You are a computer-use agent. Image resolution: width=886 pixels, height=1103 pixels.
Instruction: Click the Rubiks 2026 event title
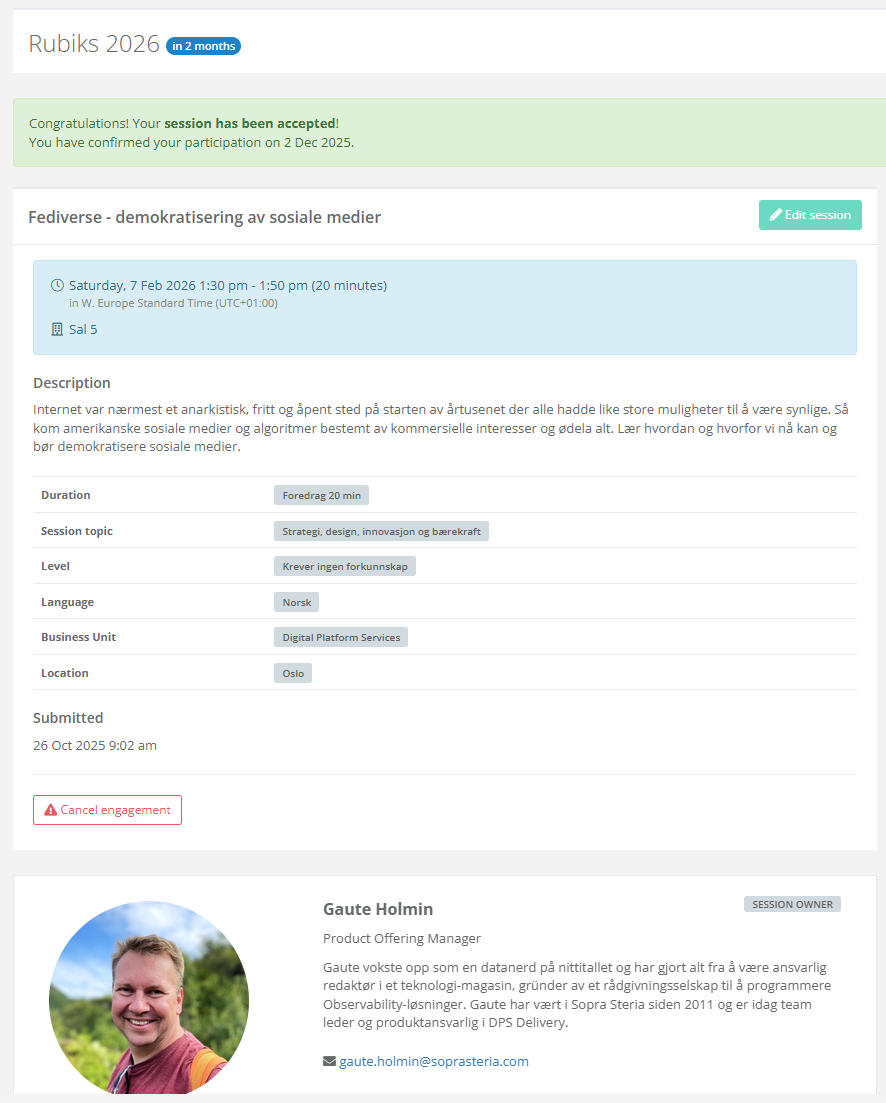point(94,44)
